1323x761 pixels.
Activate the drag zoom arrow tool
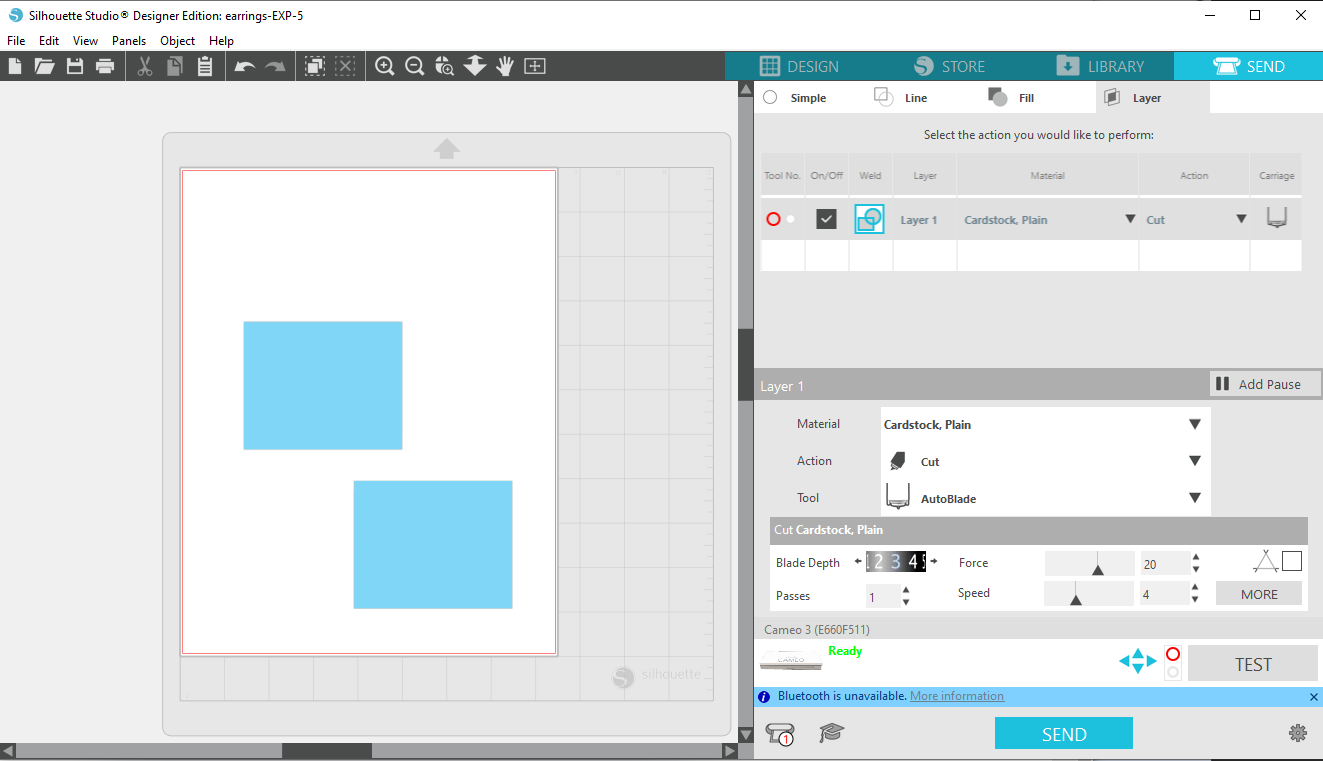pos(475,66)
